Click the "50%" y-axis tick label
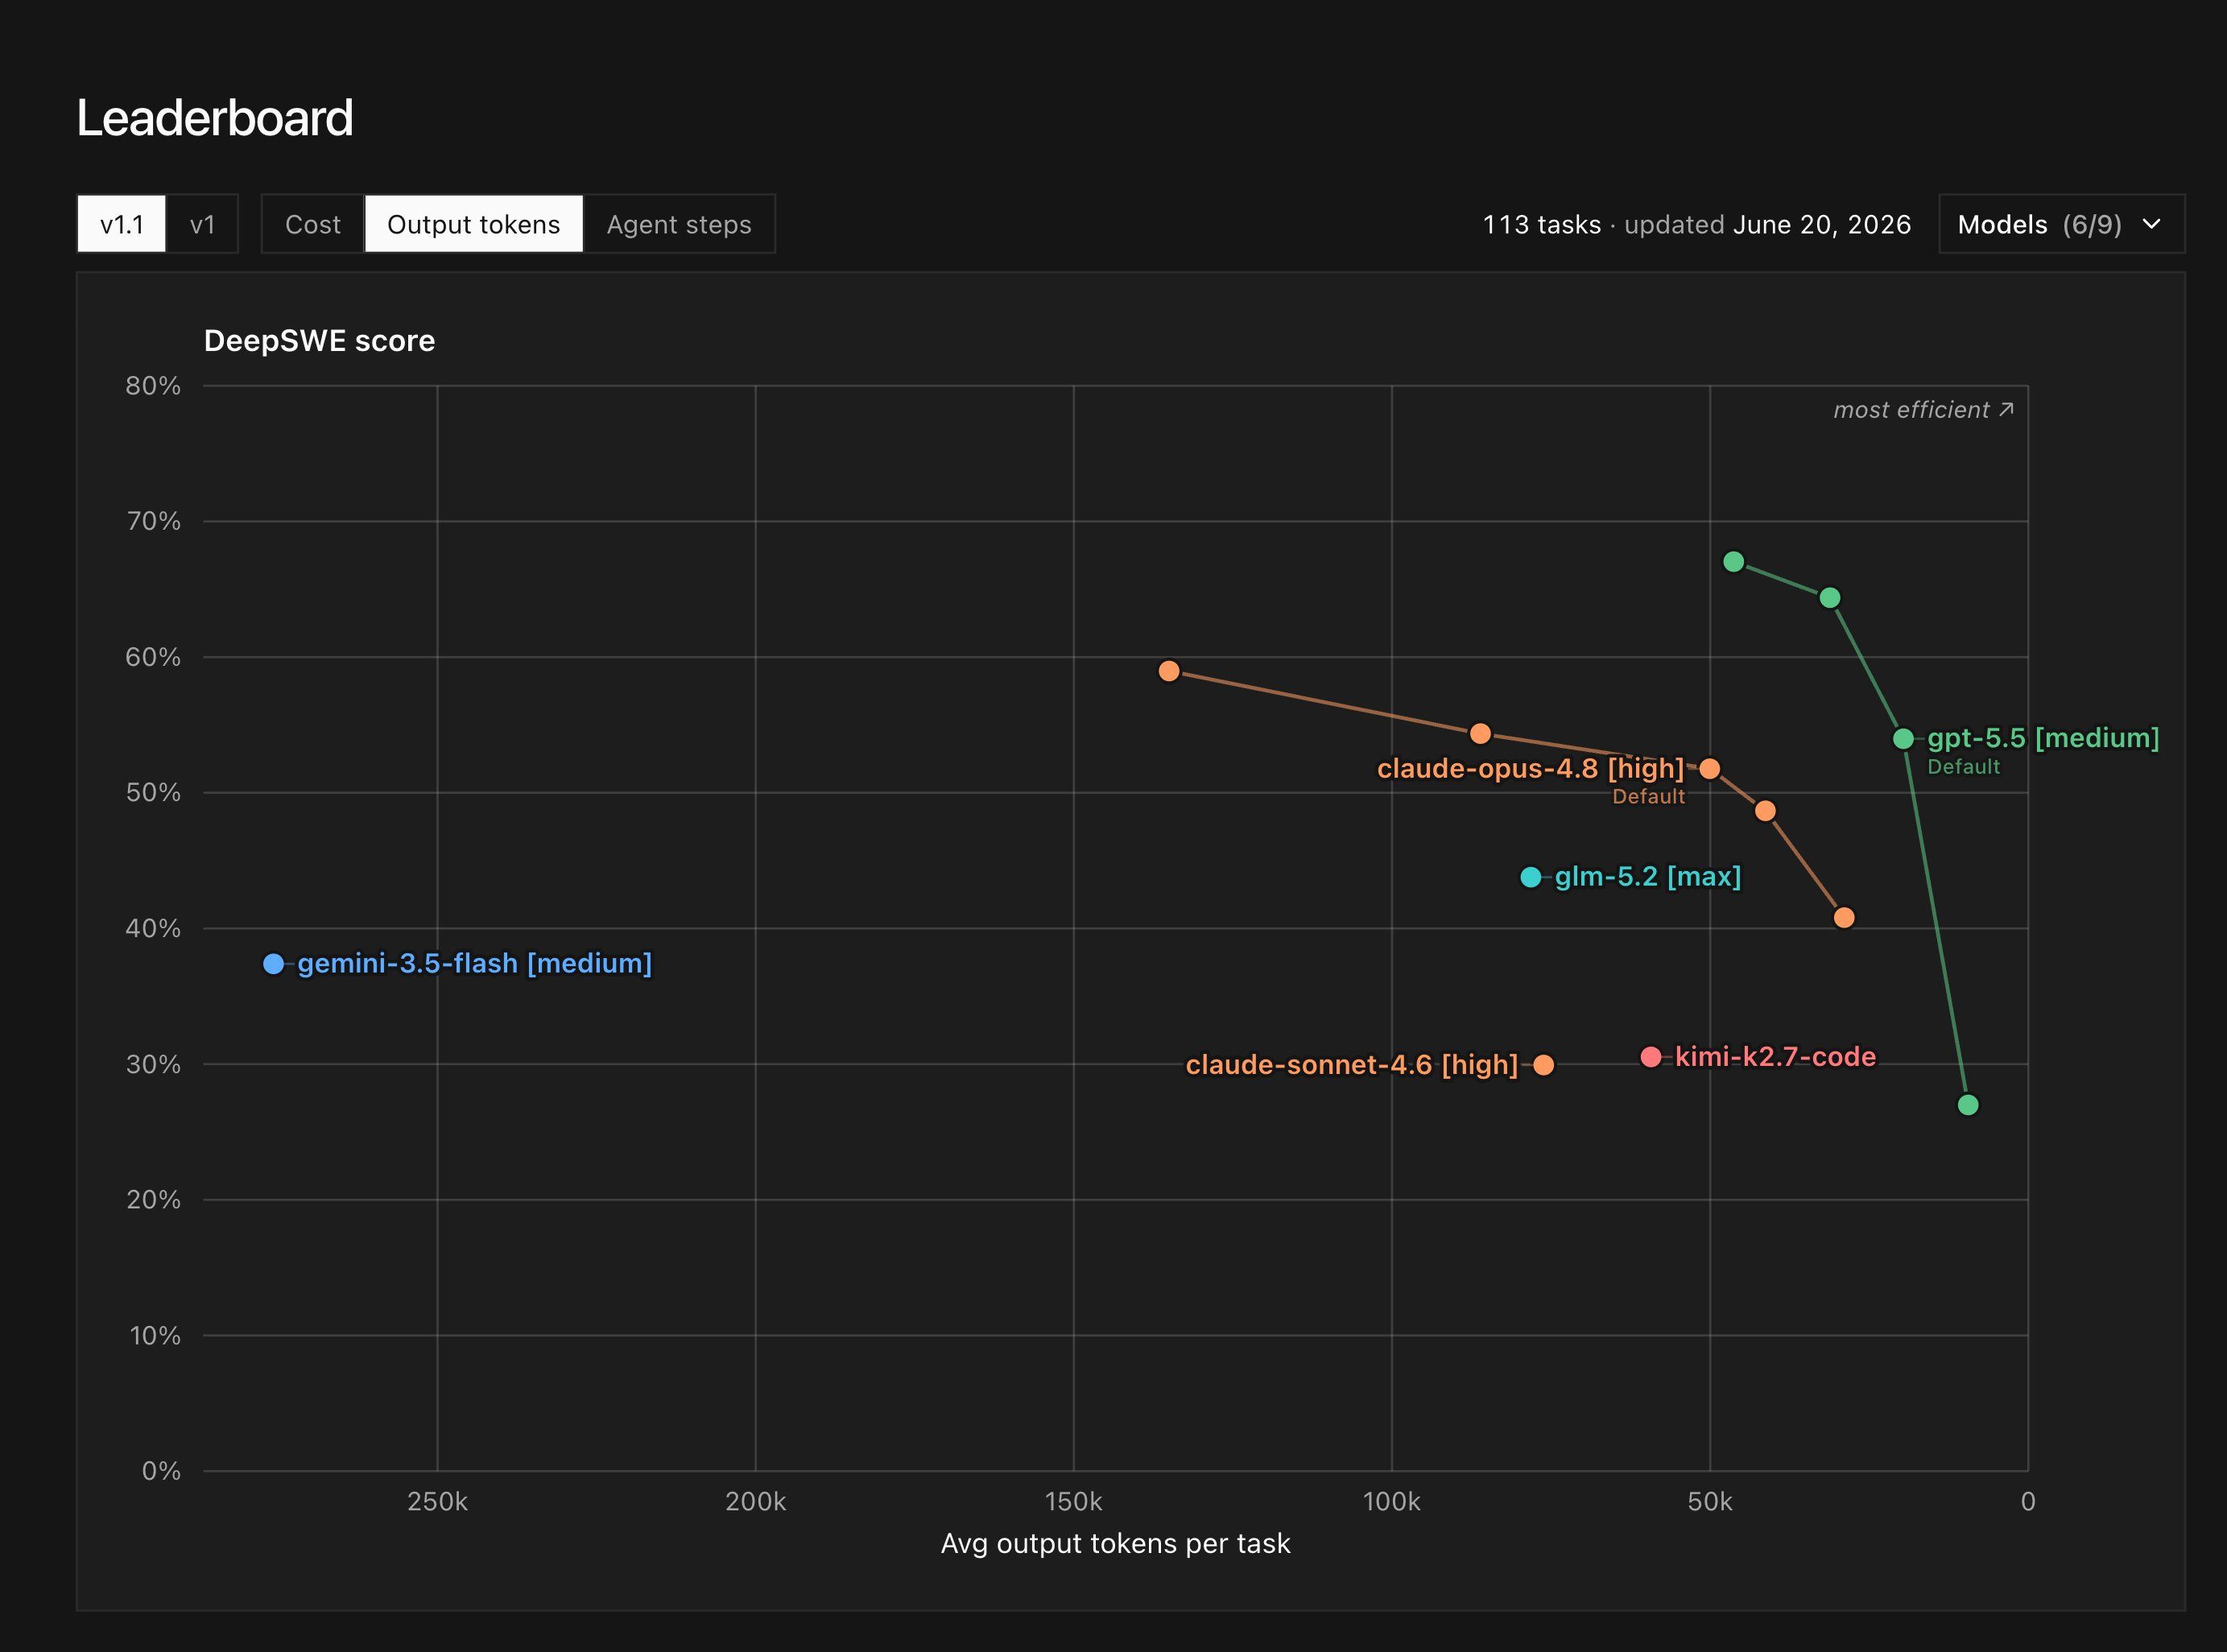 tap(153, 793)
